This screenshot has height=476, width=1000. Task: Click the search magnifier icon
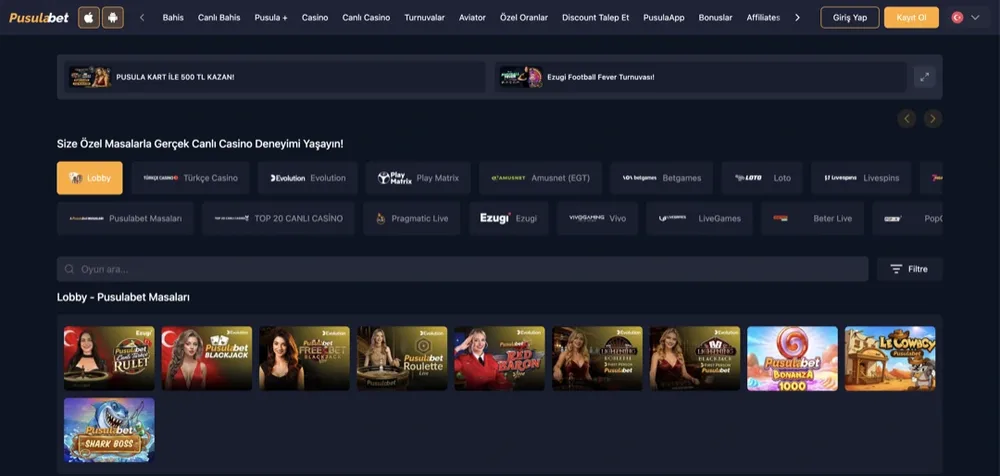pyautogui.click(x=70, y=269)
